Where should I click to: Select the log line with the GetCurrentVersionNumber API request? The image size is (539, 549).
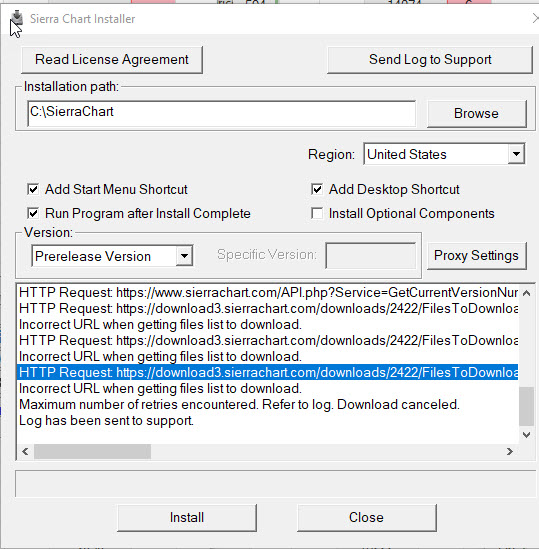click(268, 292)
